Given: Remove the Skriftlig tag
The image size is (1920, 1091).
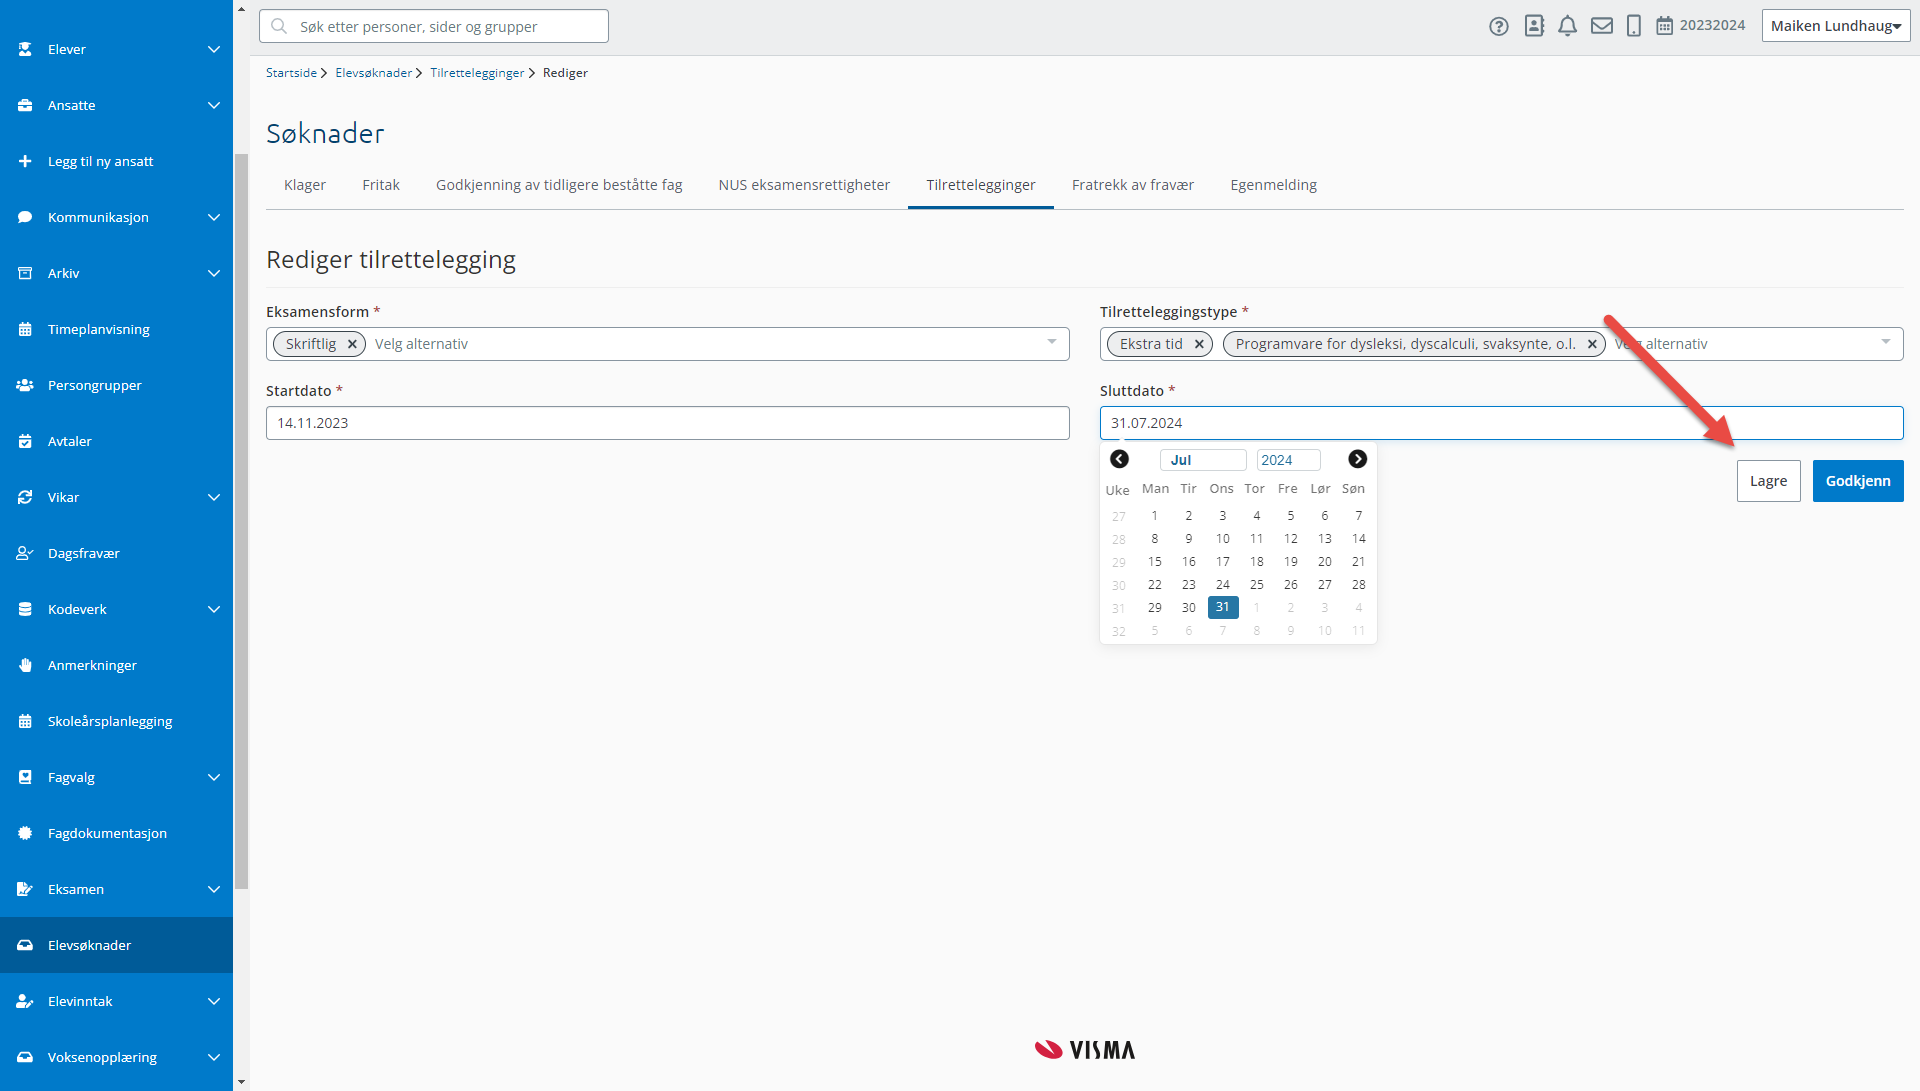Looking at the screenshot, I should point(352,344).
